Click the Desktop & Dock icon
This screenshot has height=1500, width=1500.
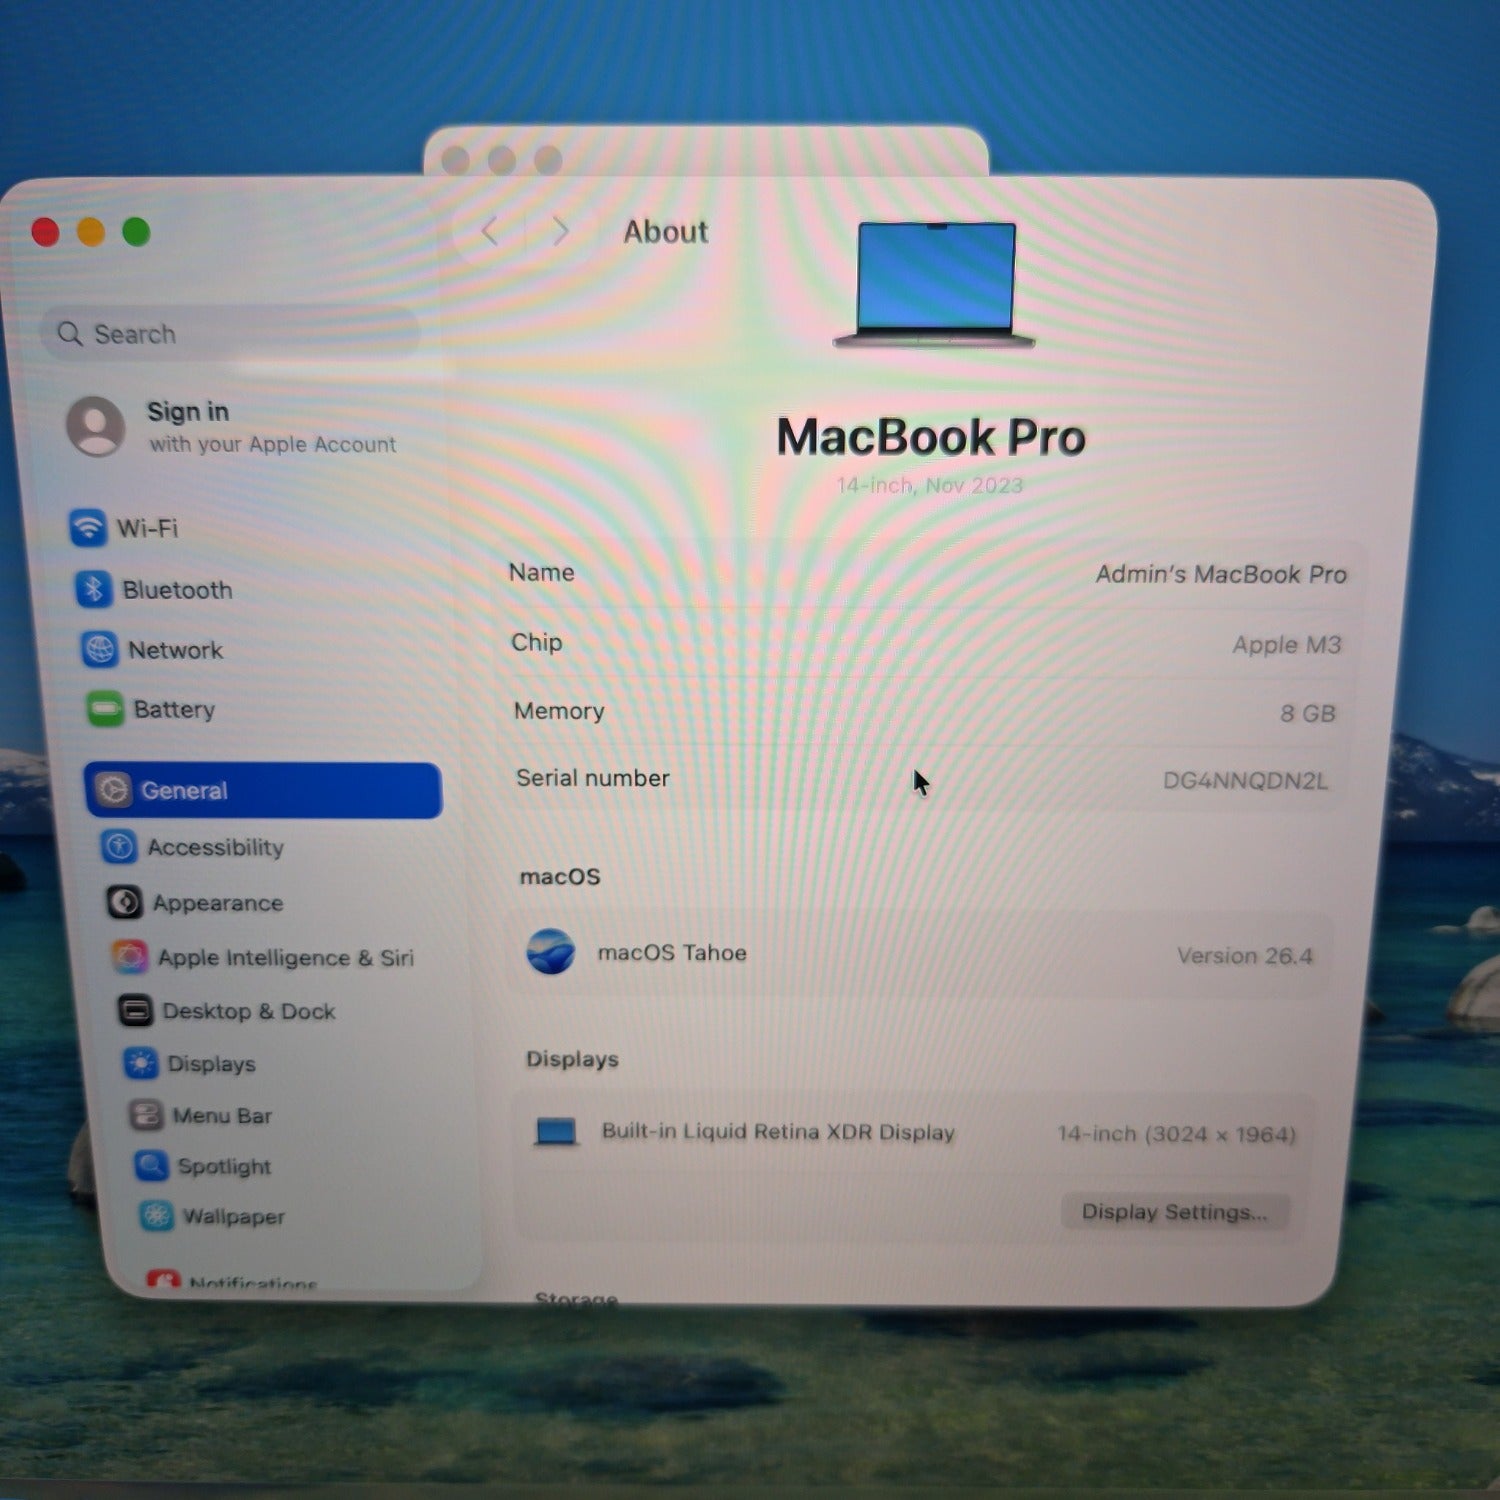click(135, 1011)
